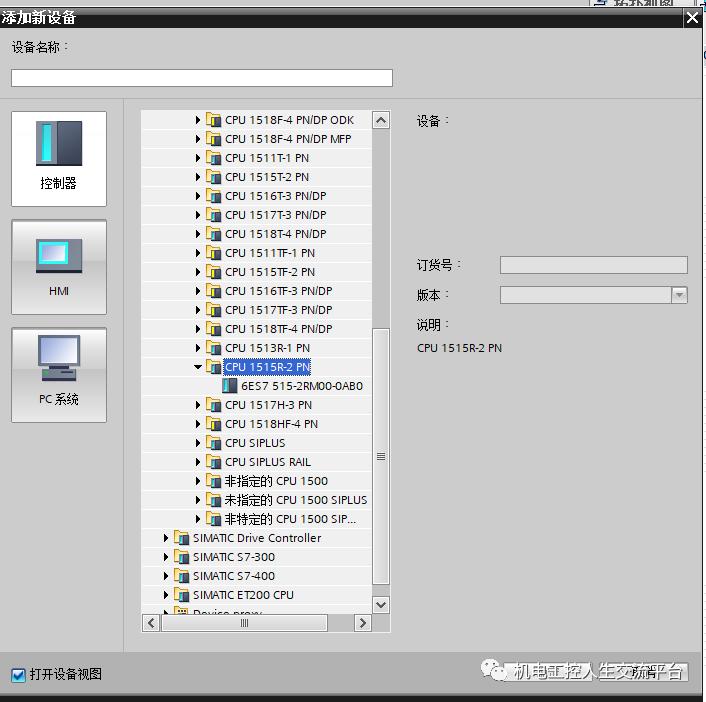Click the CPU SIPLUS folder icon
Viewport: 706px width, 702px height.
coord(213,443)
